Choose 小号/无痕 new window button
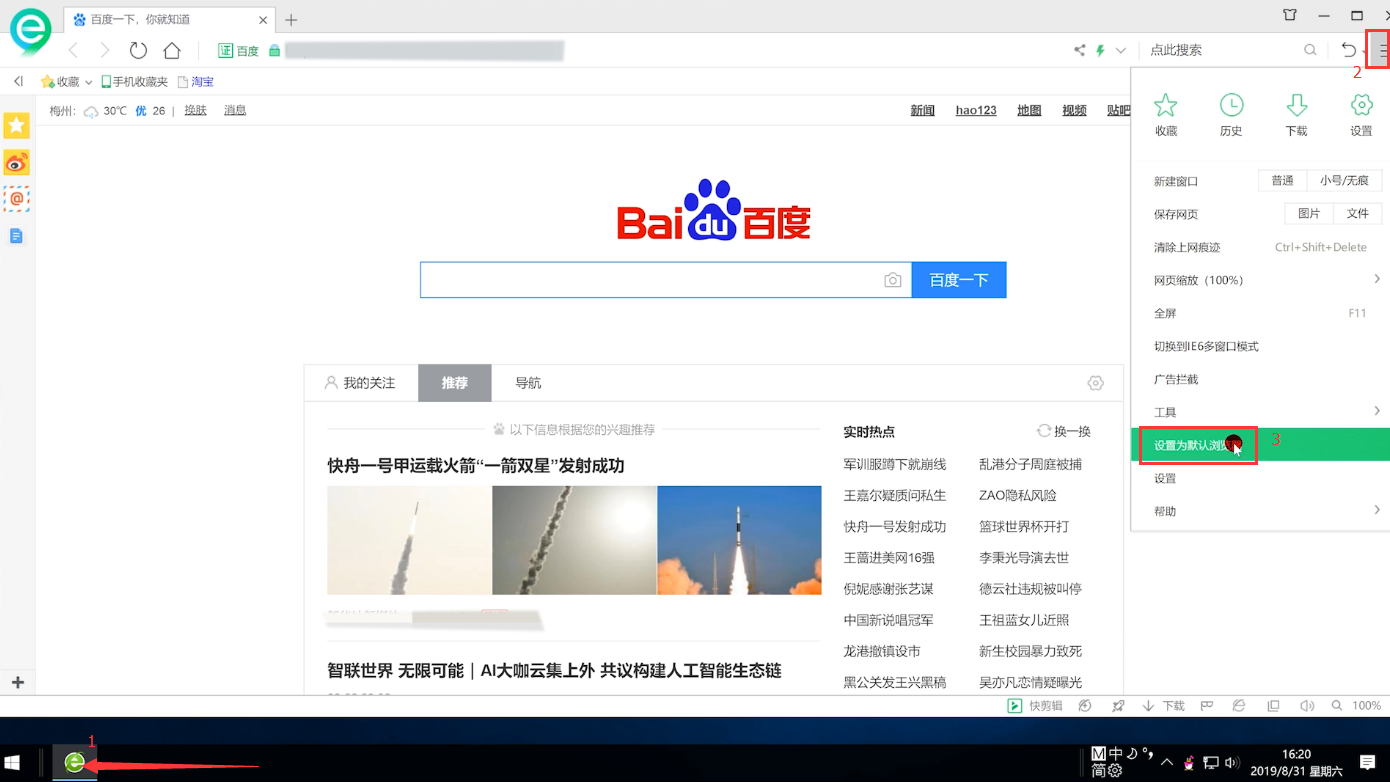 point(1344,181)
